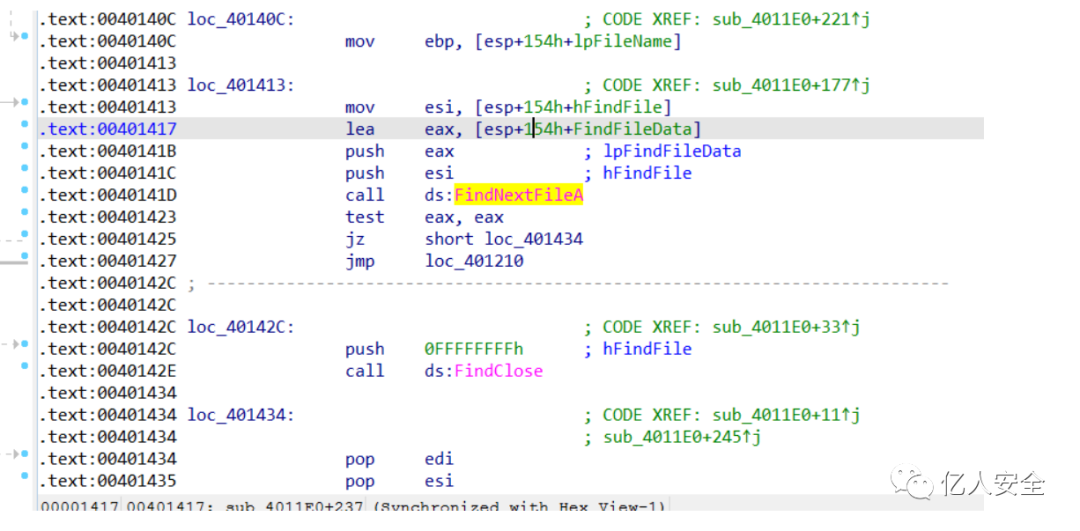This screenshot has height=531, width=1080.
Task: Click the jmp mnemonic
Action: pyautogui.click(x=360, y=262)
